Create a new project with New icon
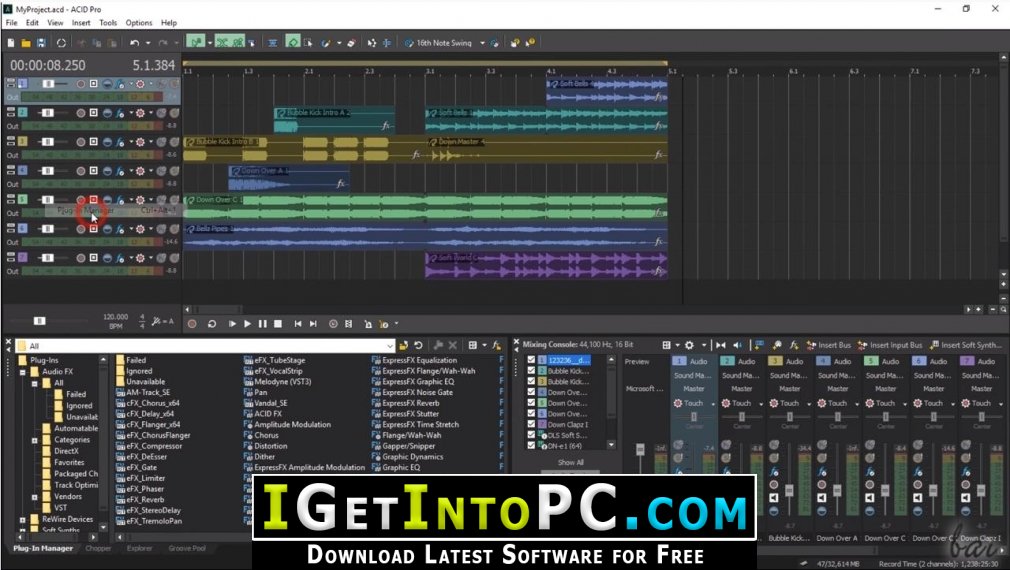The image size is (1010, 570). [11, 43]
